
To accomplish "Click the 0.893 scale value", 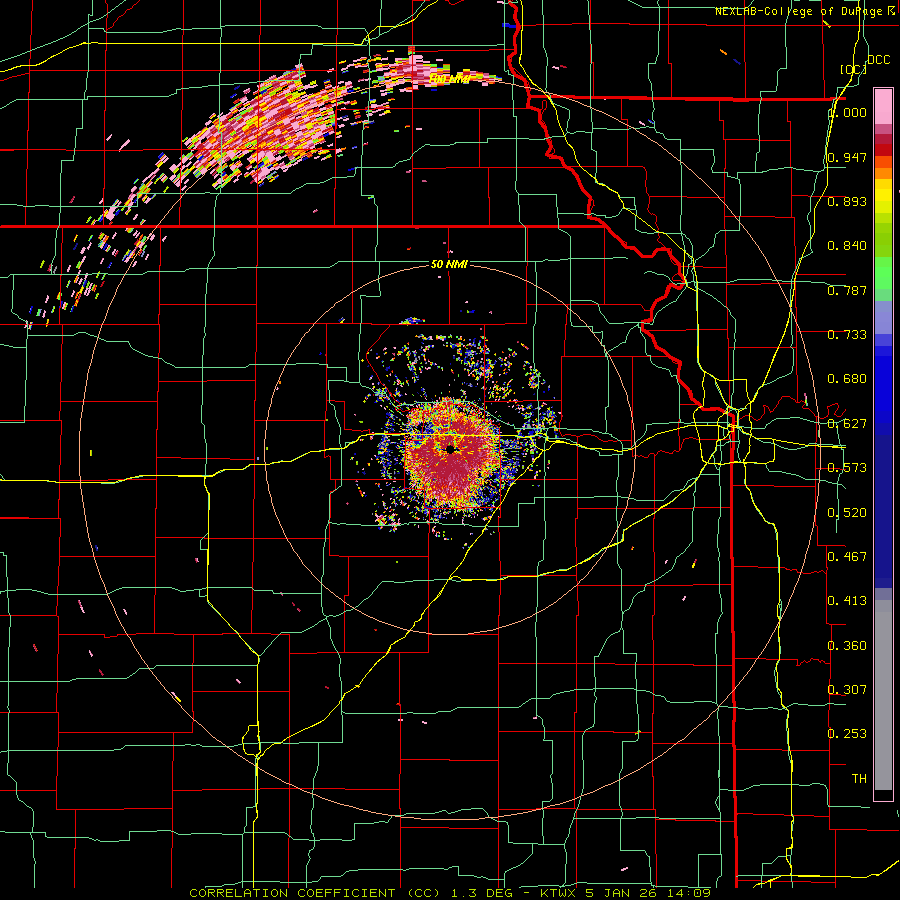I will [x=847, y=201].
